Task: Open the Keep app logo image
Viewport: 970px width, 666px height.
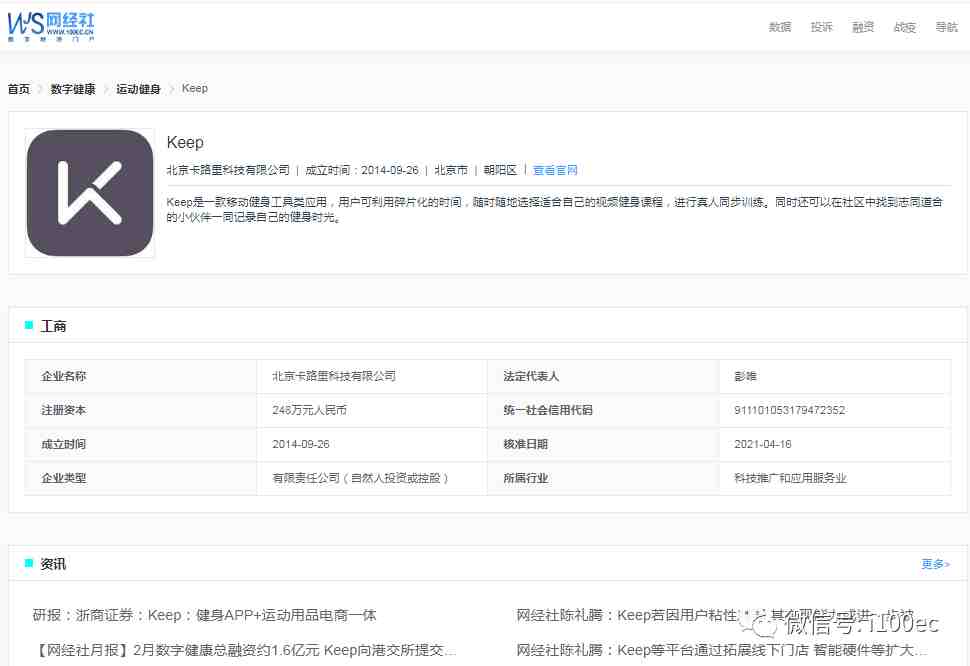Action: tap(90, 193)
